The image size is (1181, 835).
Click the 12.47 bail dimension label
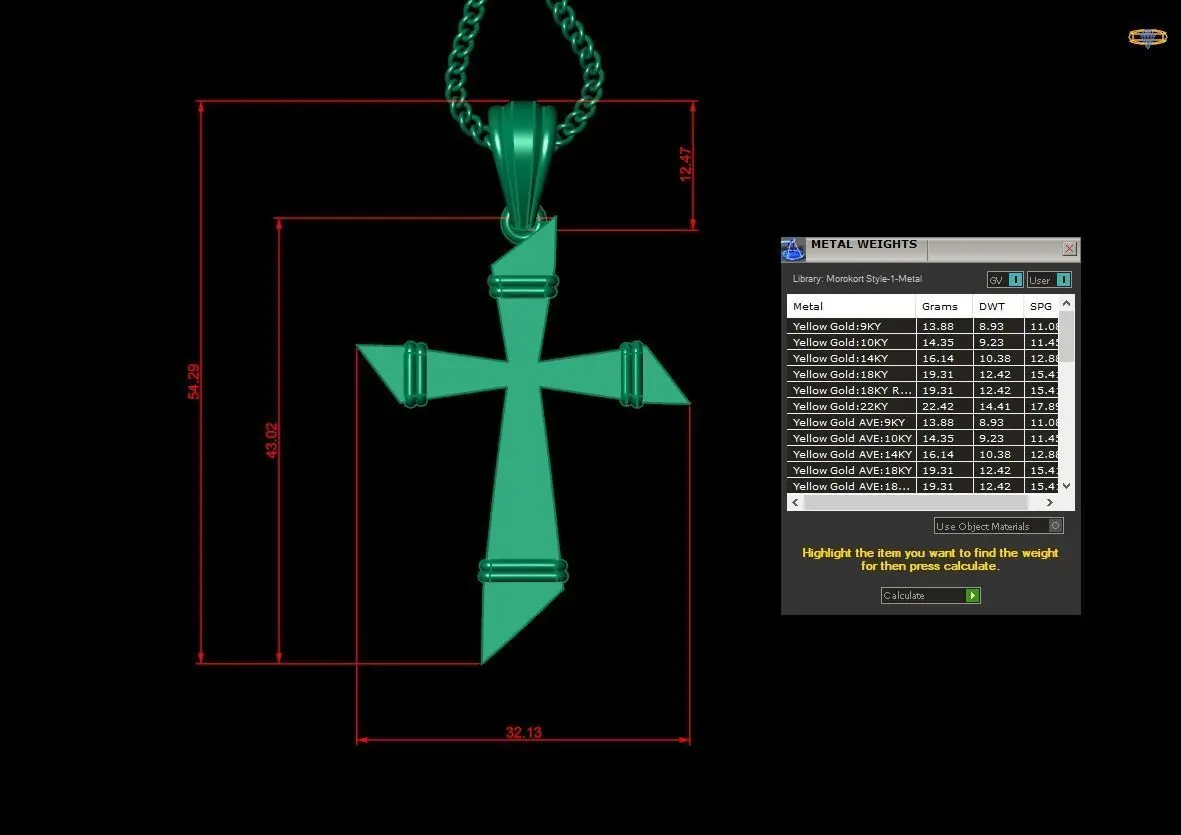click(685, 163)
